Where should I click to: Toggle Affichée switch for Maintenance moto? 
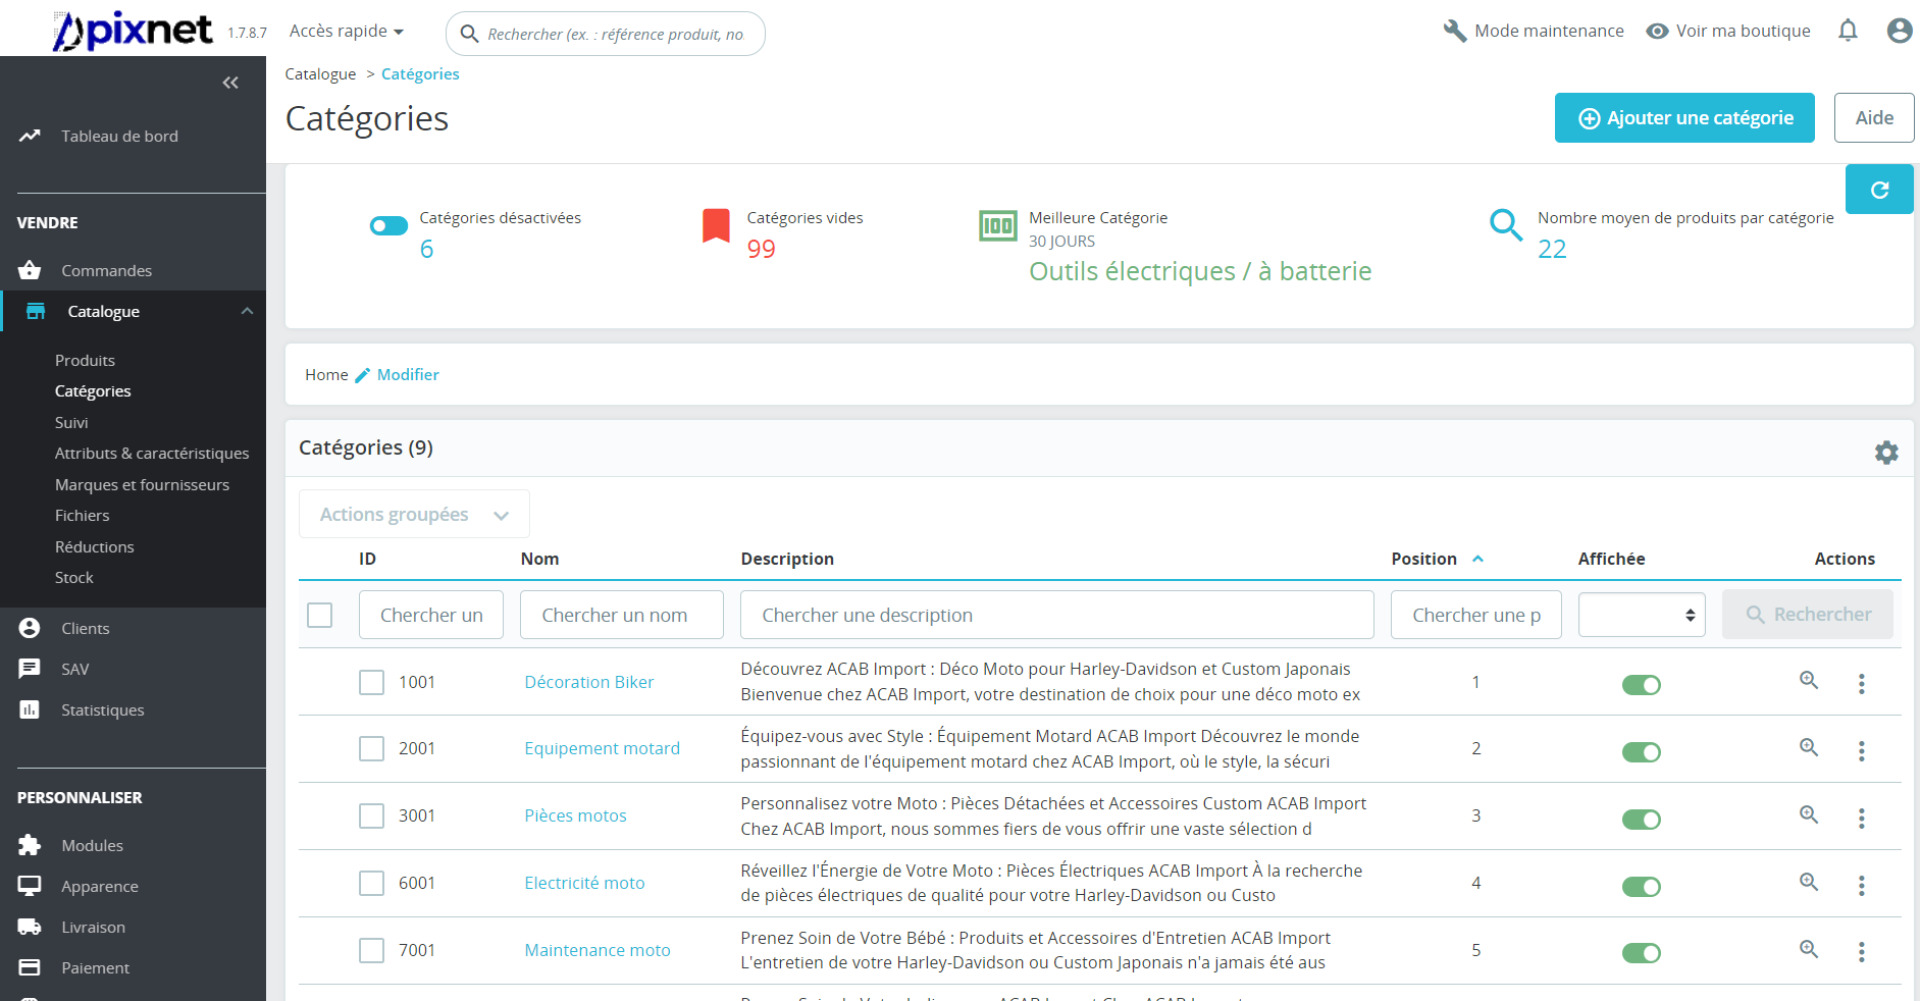1641,953
